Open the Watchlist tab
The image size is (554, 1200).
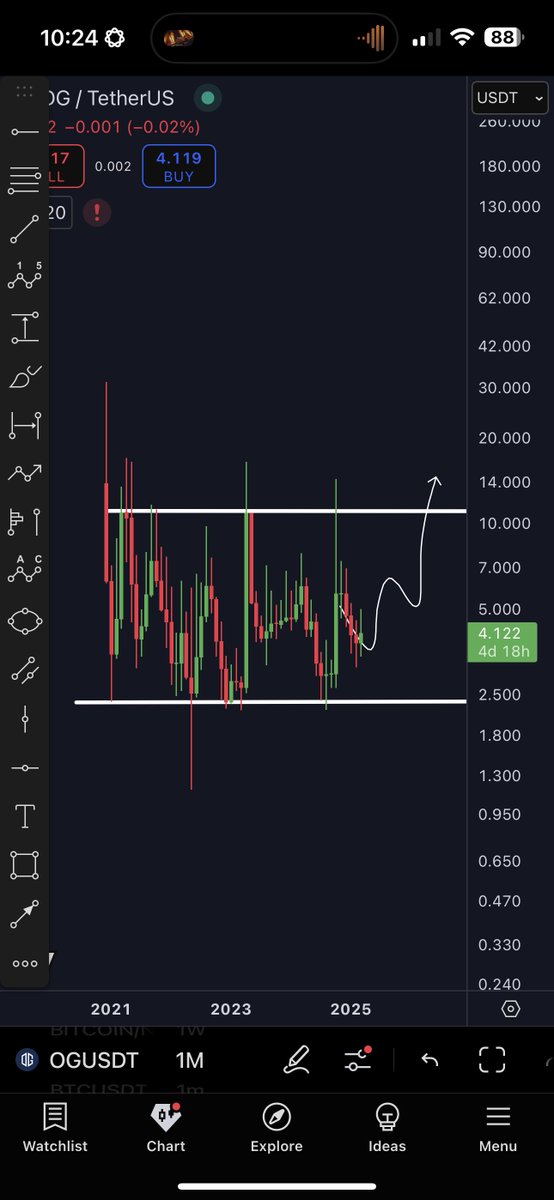click(55, 1128)
